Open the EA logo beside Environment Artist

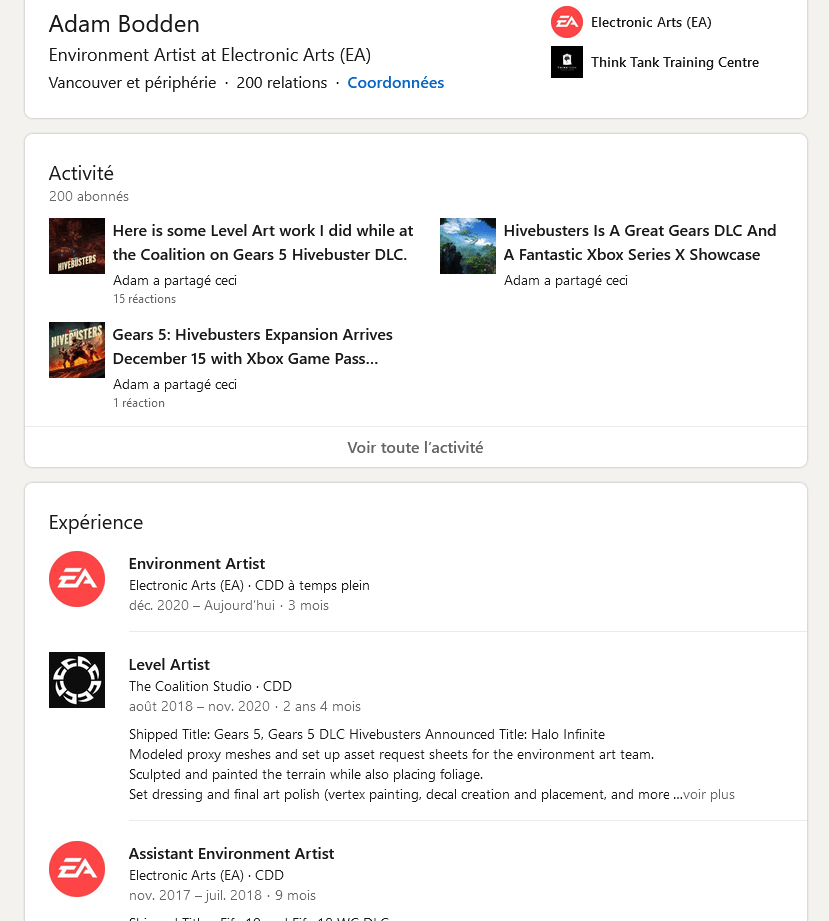(x=77, y=579)
